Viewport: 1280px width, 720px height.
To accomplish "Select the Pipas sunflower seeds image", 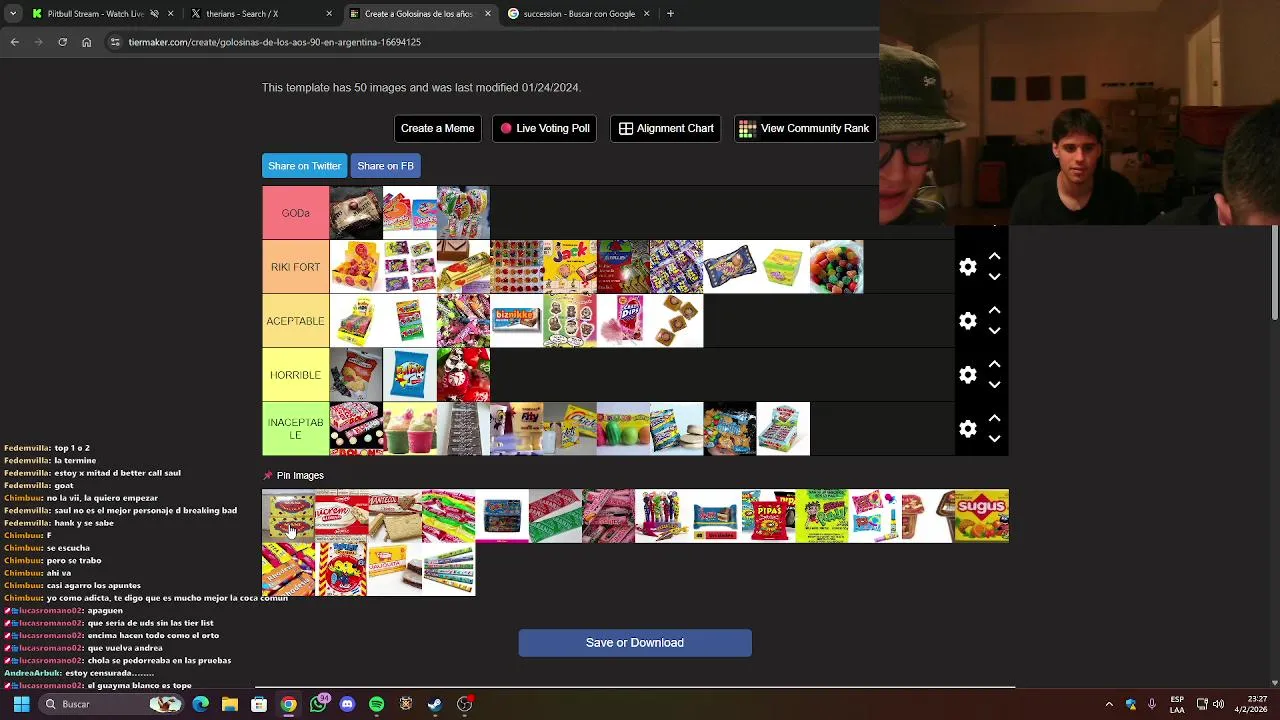I will [x=768, y=516].
